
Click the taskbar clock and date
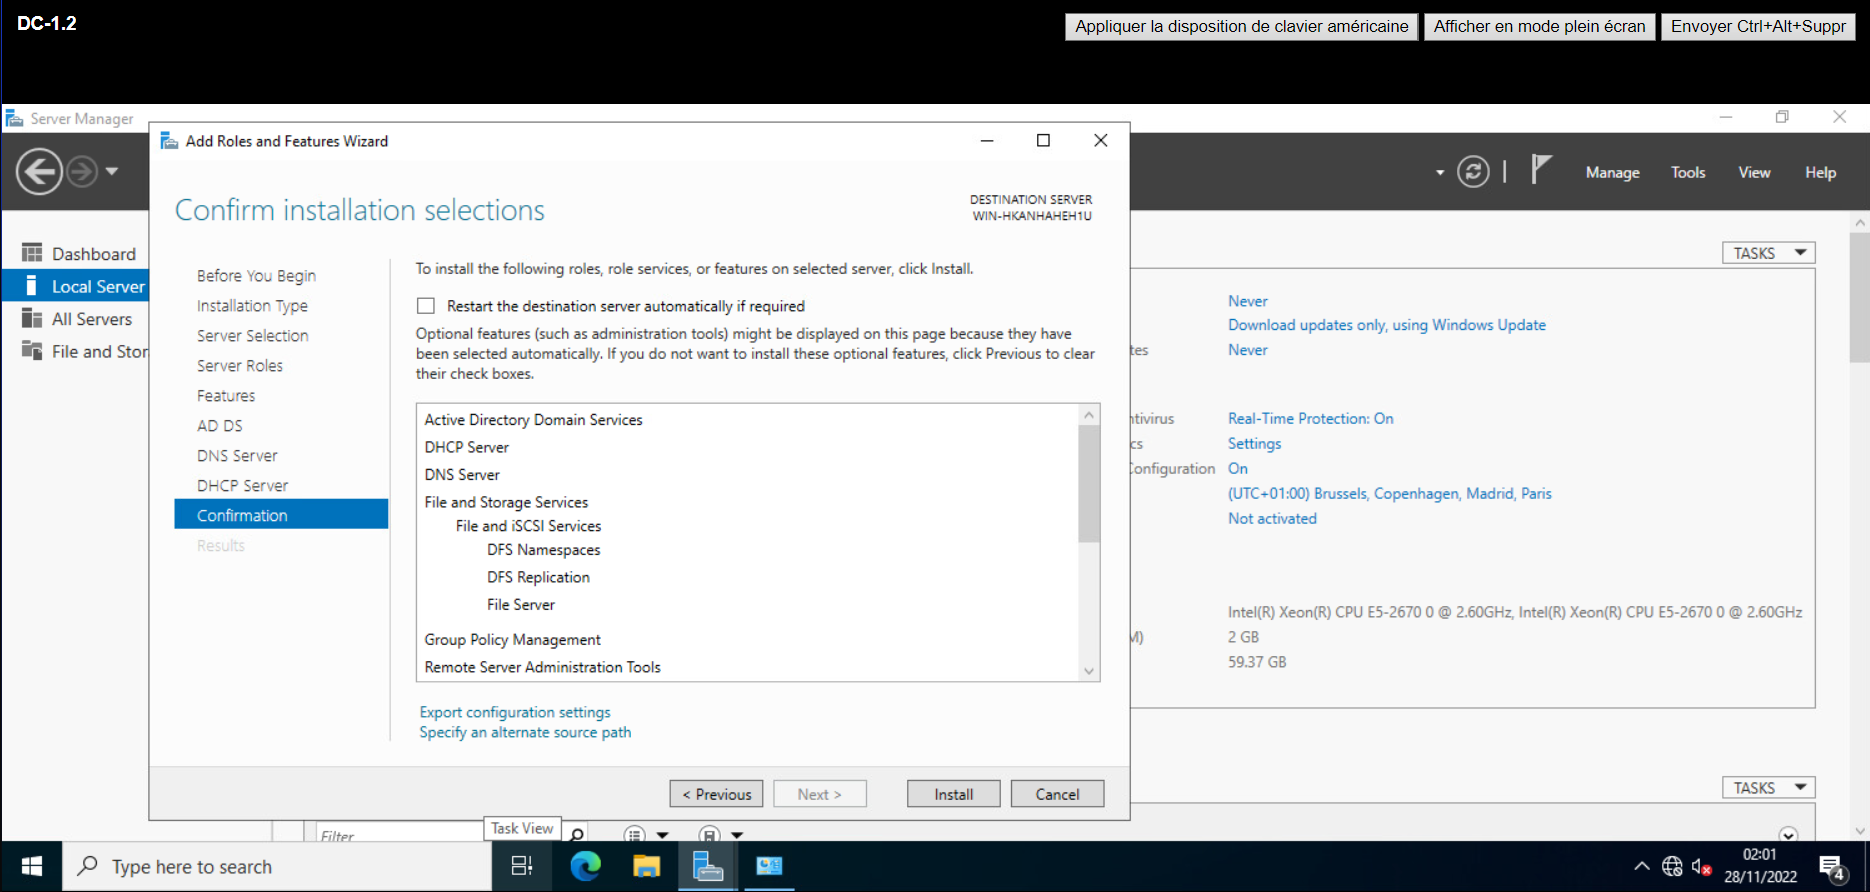tap(1760, 866)
